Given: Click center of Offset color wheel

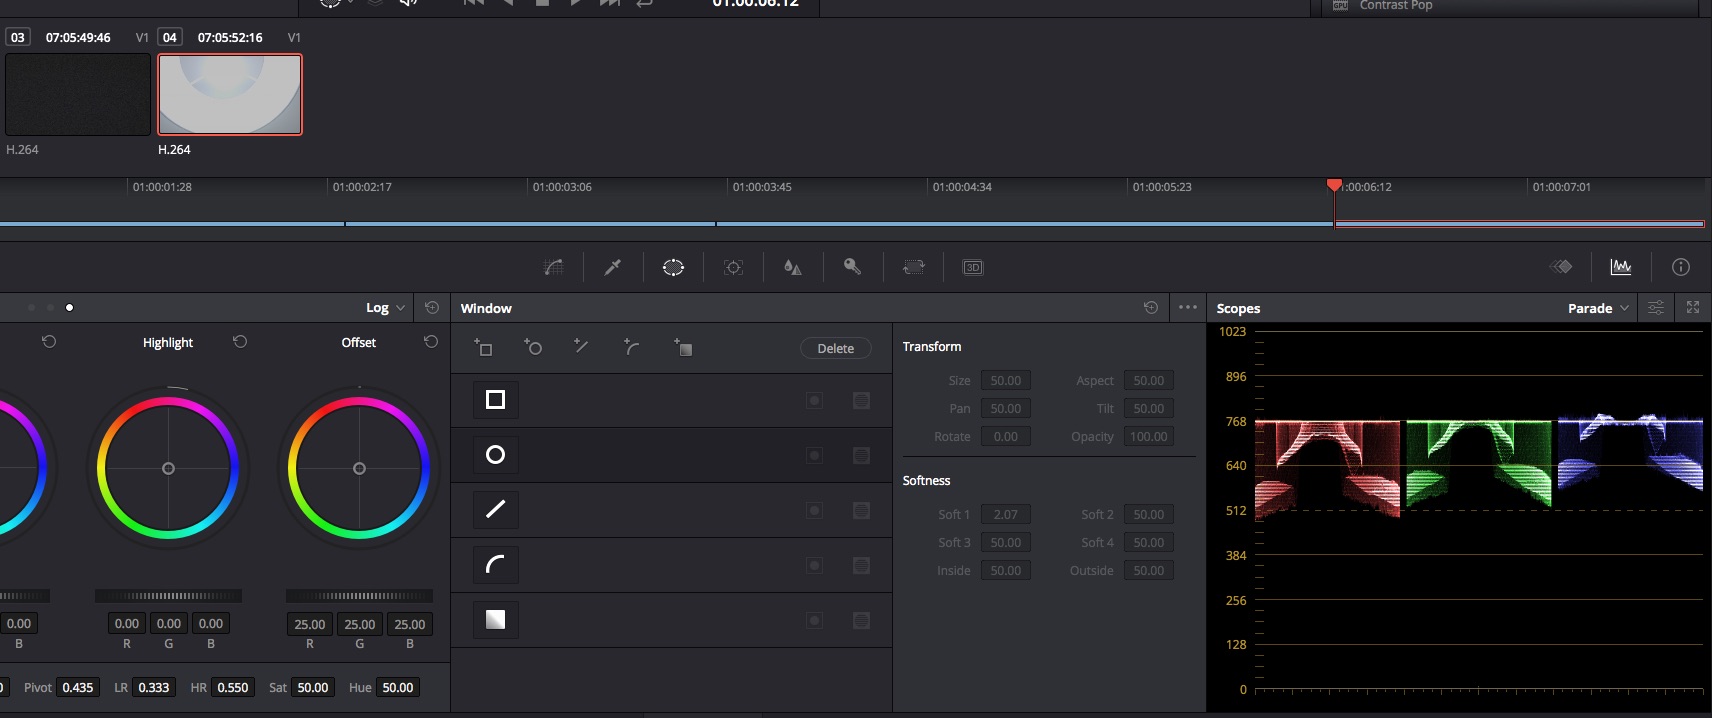Looking at the screenshot, I should pyautogui.click(x=359, y=468).
